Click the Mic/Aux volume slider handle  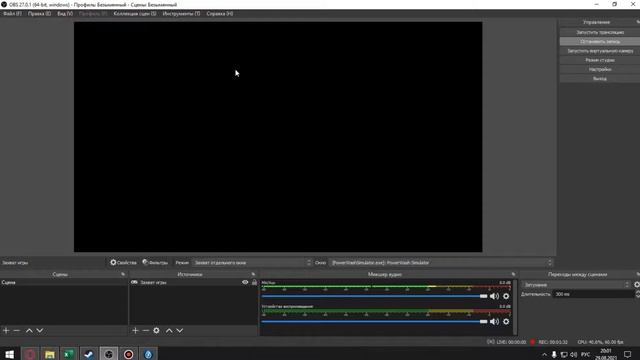[x=483, y=296]
